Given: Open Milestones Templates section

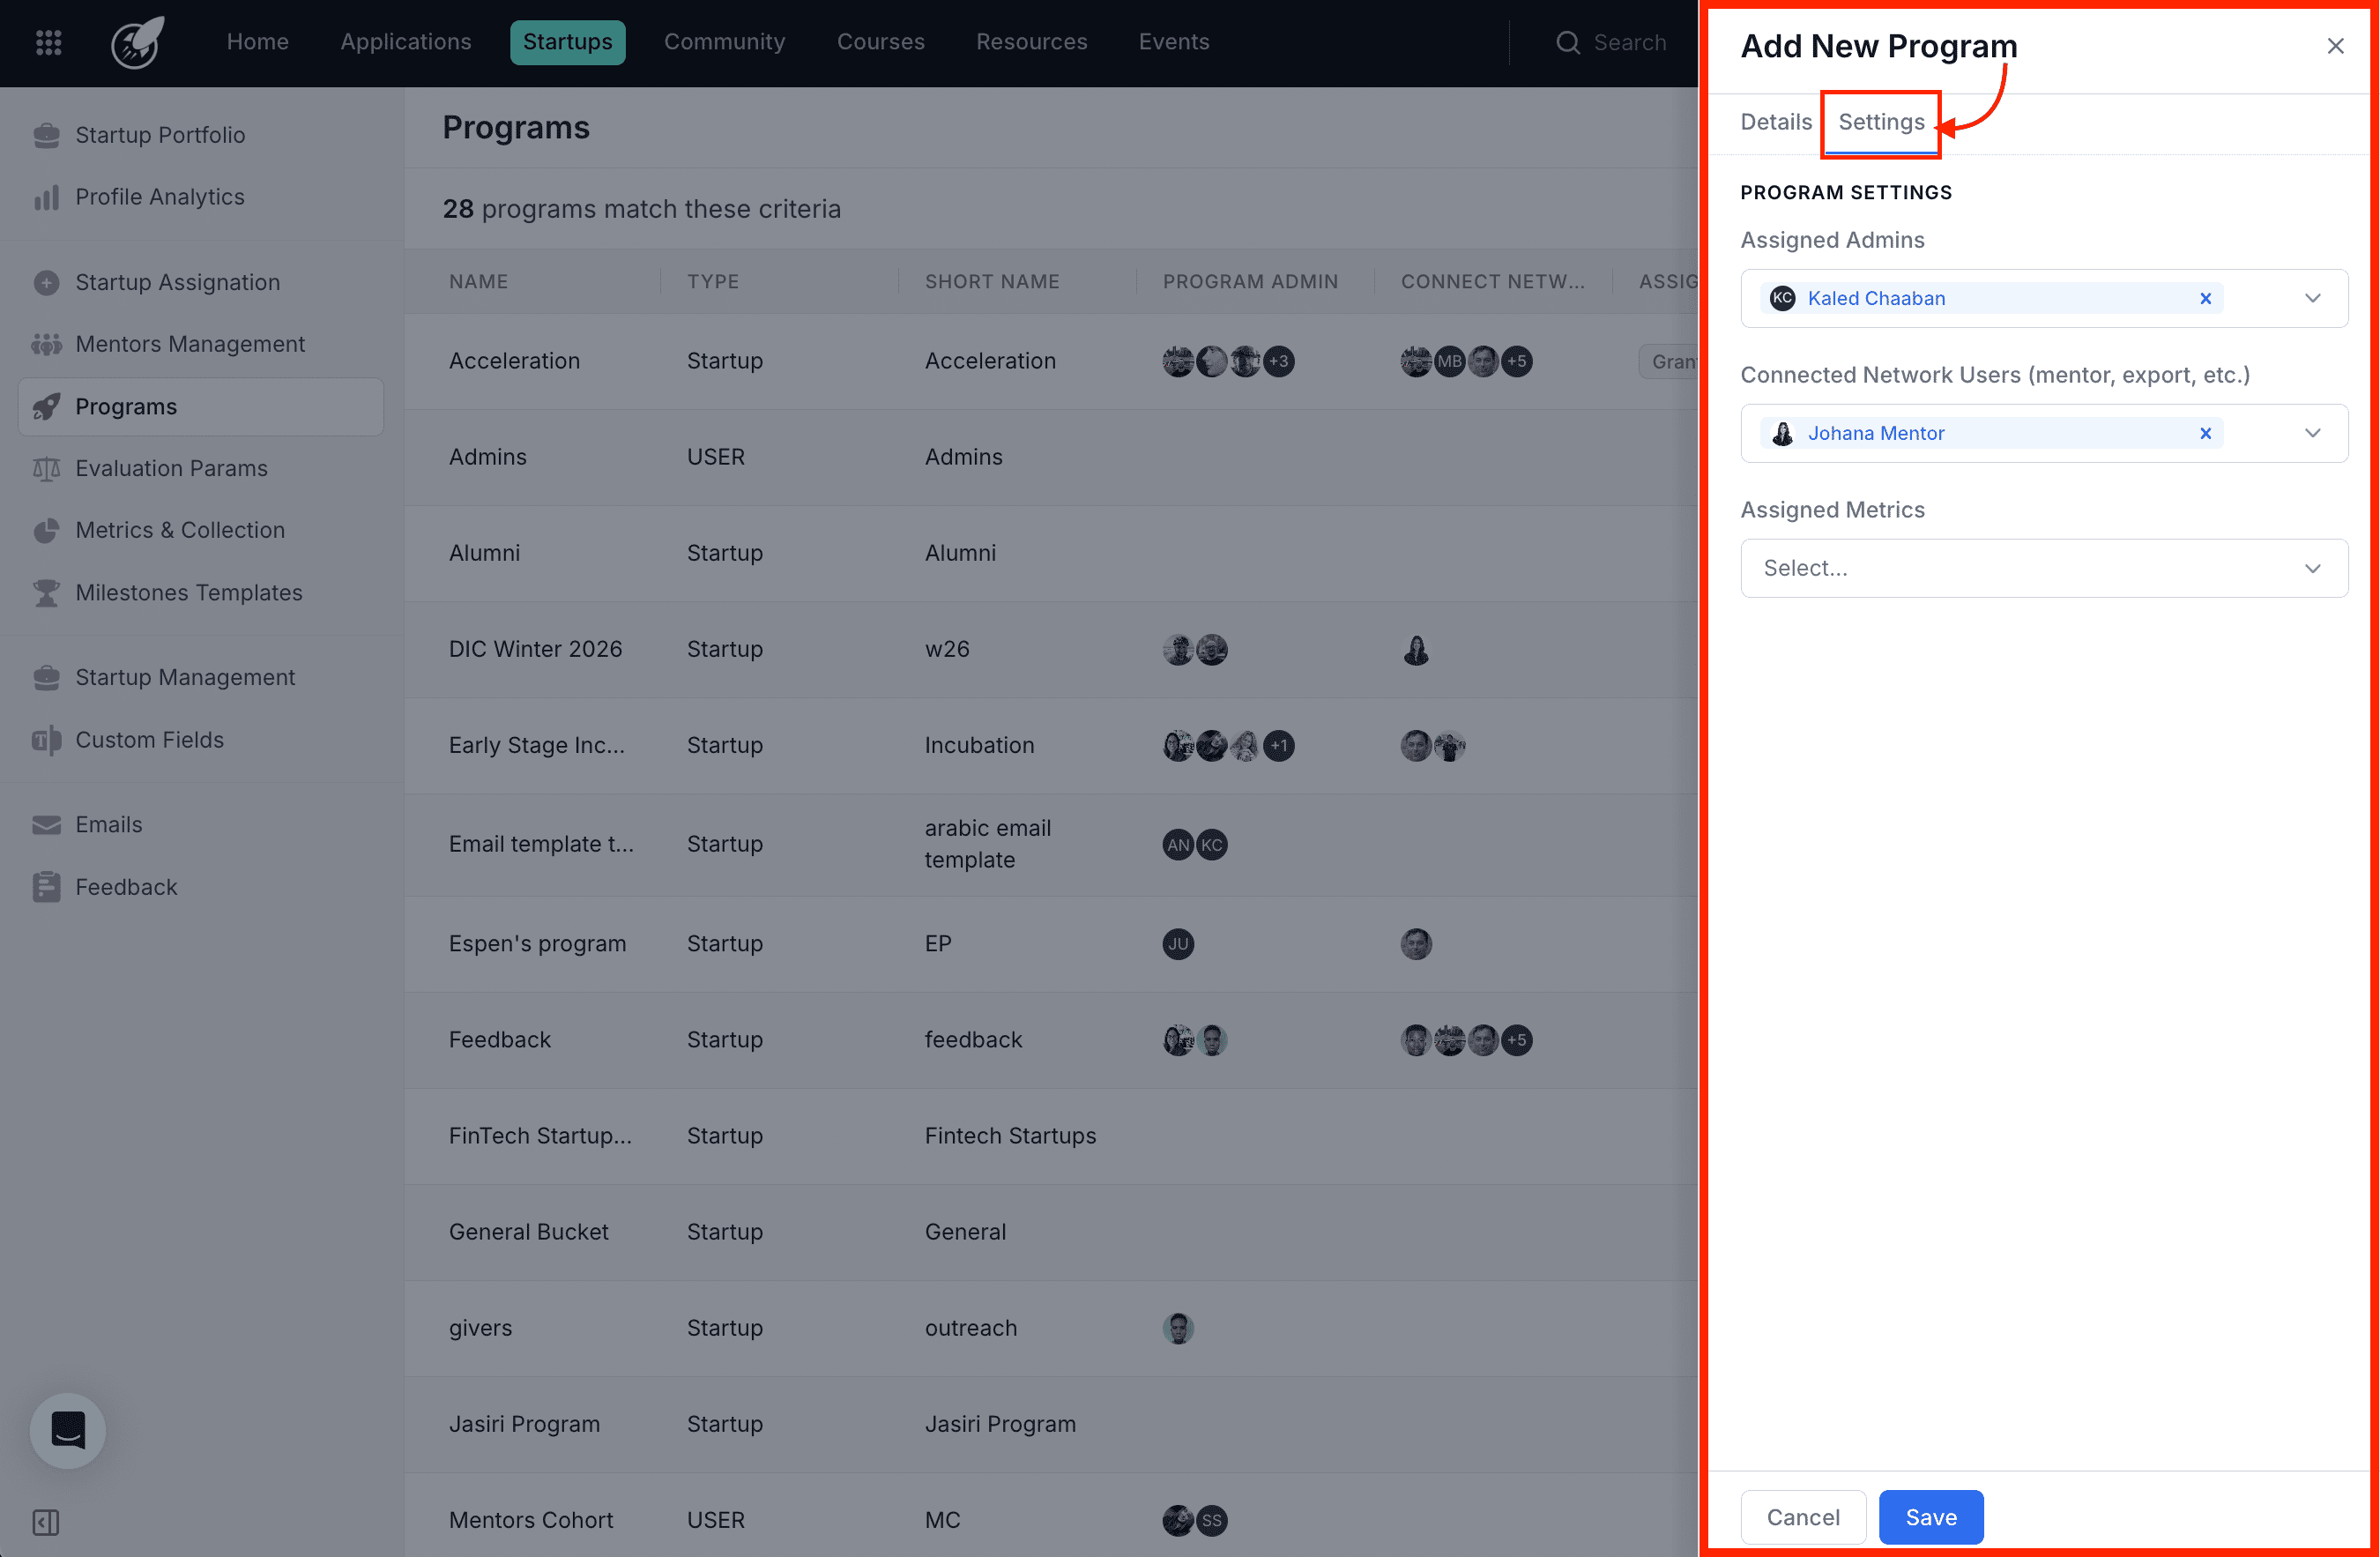Looking at the screenshot, I should [189, 592].
